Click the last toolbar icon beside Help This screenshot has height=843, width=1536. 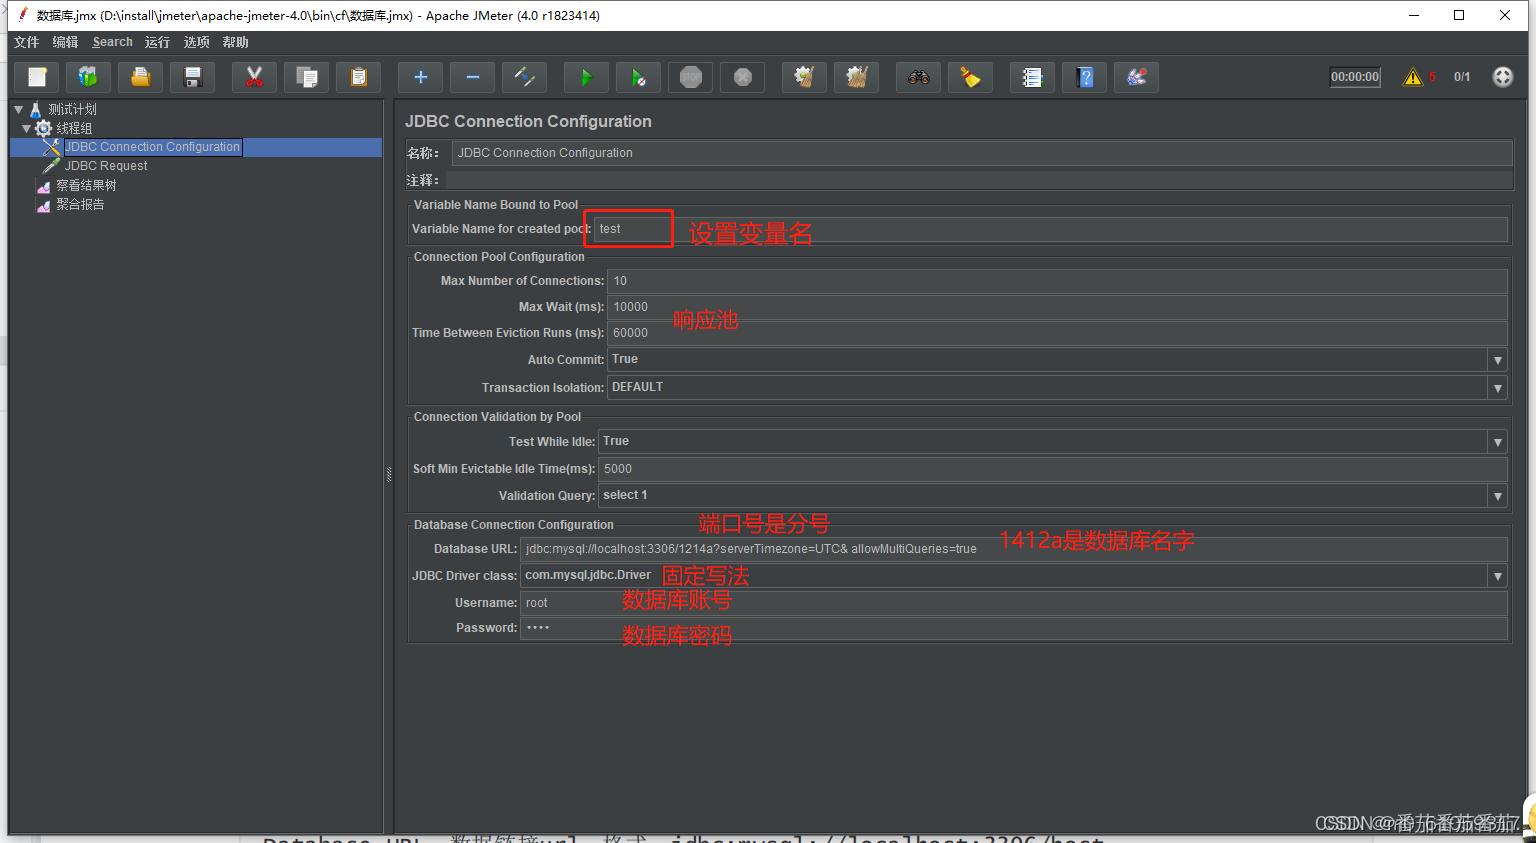[x=1136, y=77]
